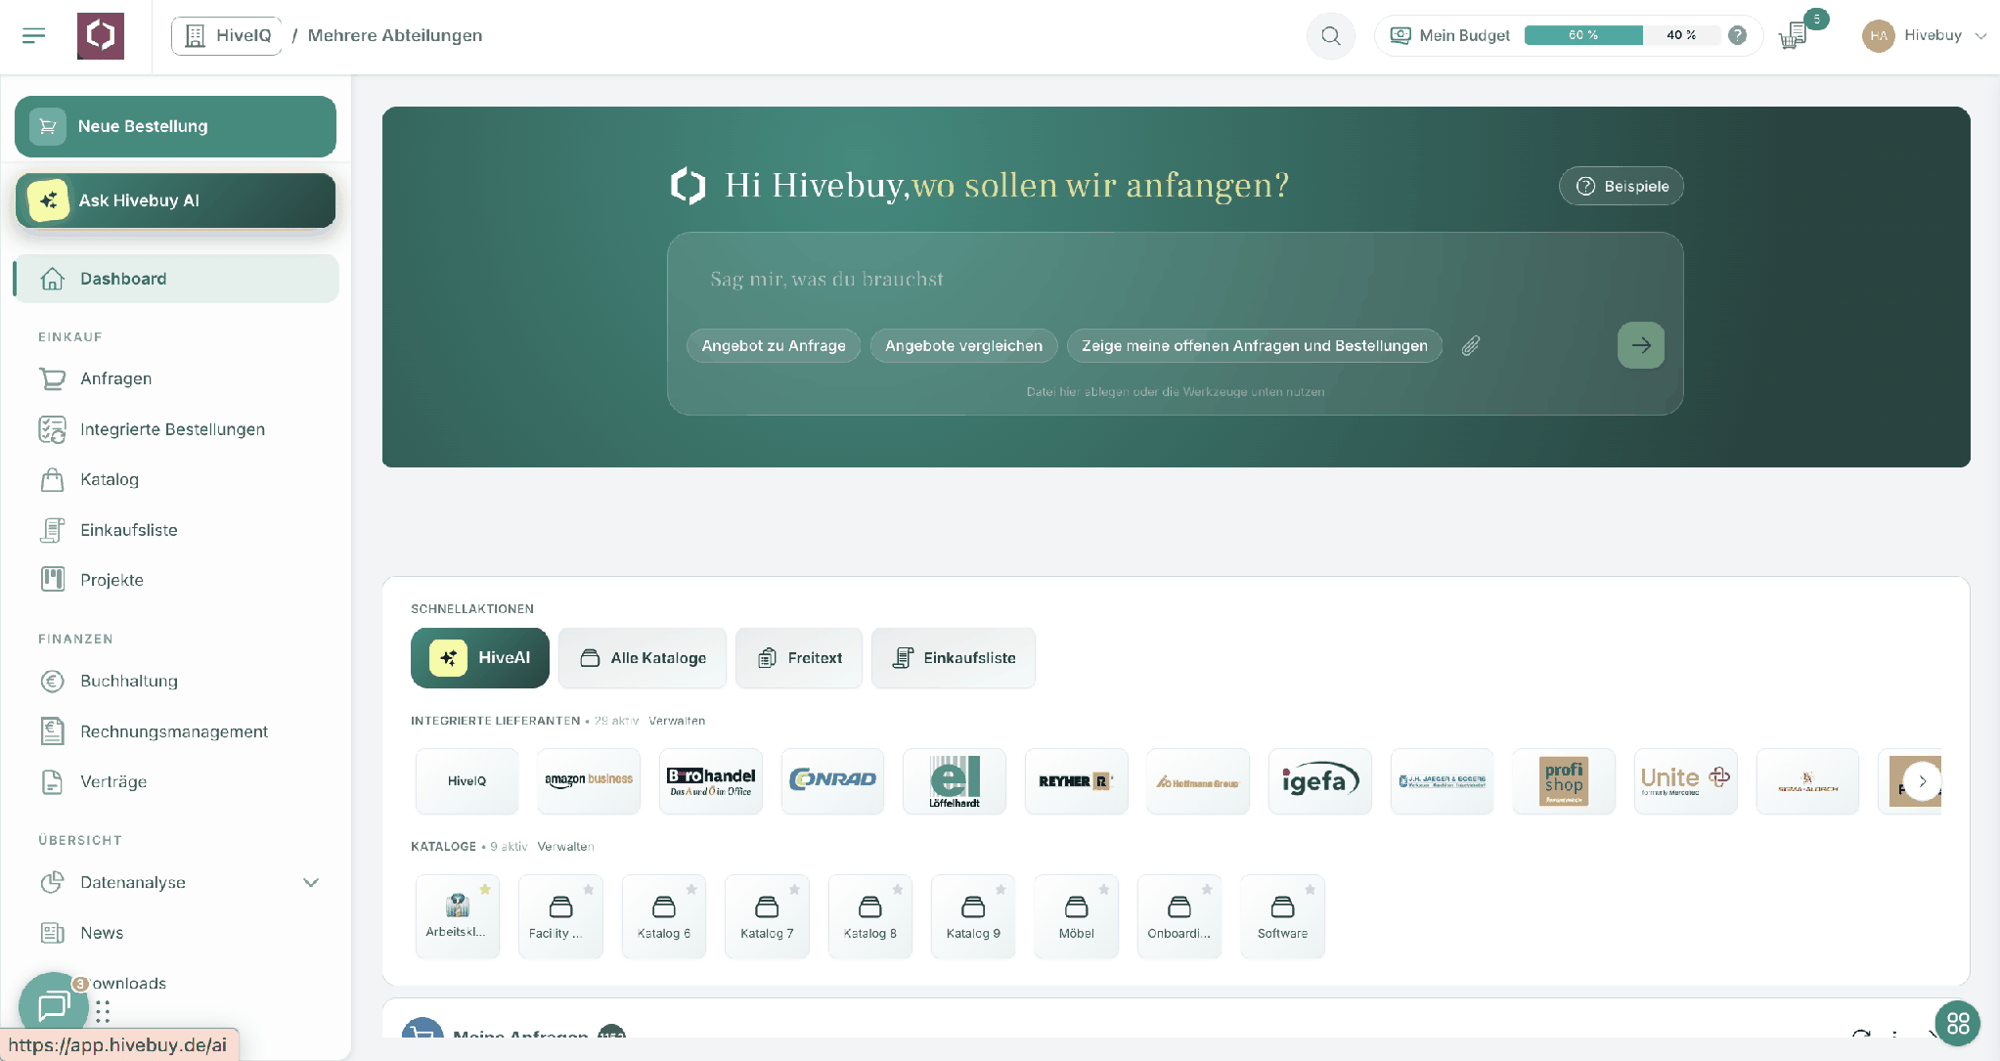Toggle favorite star on Katalog 7
Screen dimensions: 2000x1061
794,889
